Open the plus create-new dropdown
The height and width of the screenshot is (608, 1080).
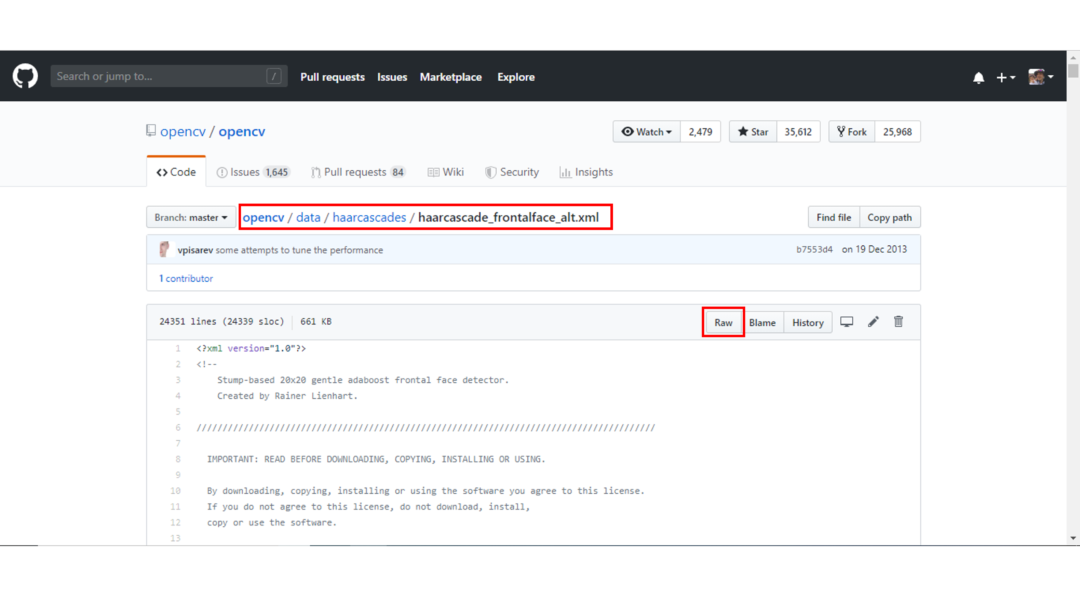pyautogui.click(x=1005, y=77)
